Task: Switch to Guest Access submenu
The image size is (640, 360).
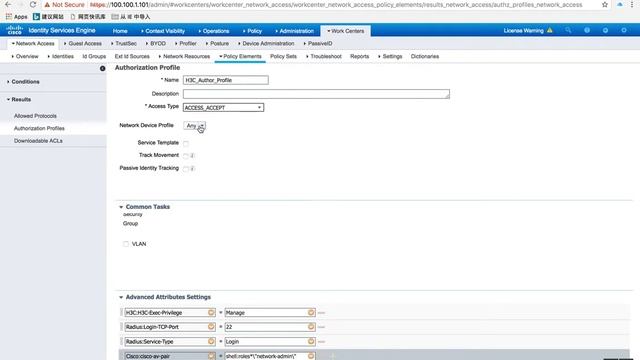Action: (82, 43)
